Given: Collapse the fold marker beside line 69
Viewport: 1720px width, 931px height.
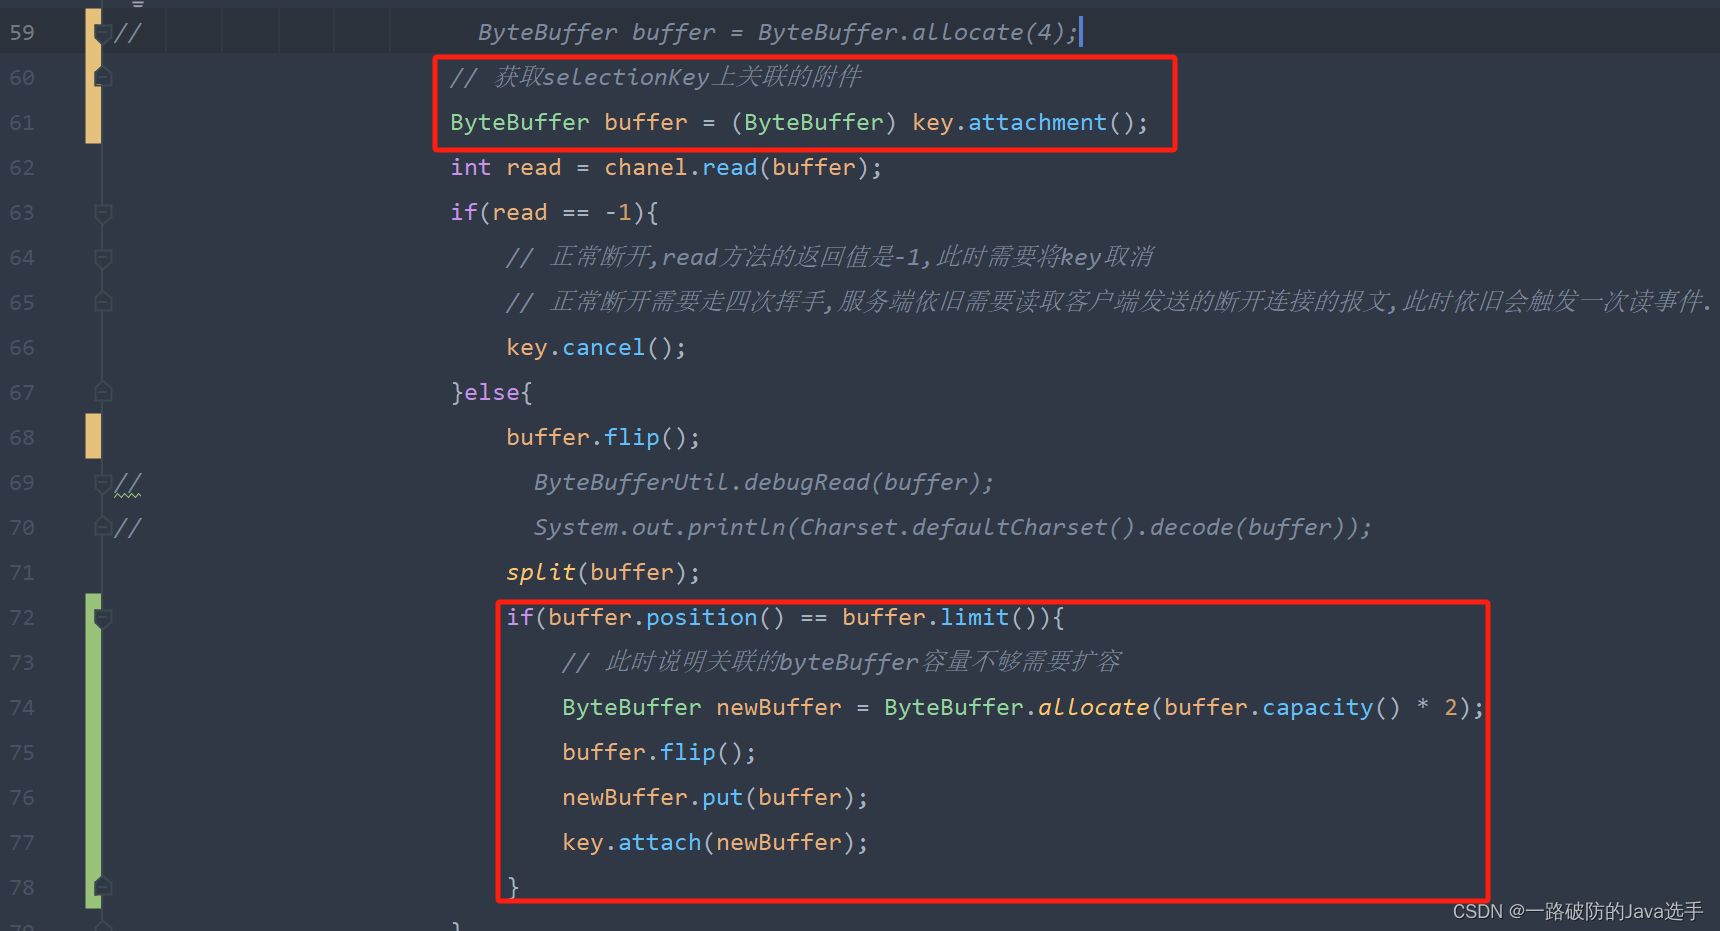Looking at the screenshot, I should 102,482.
